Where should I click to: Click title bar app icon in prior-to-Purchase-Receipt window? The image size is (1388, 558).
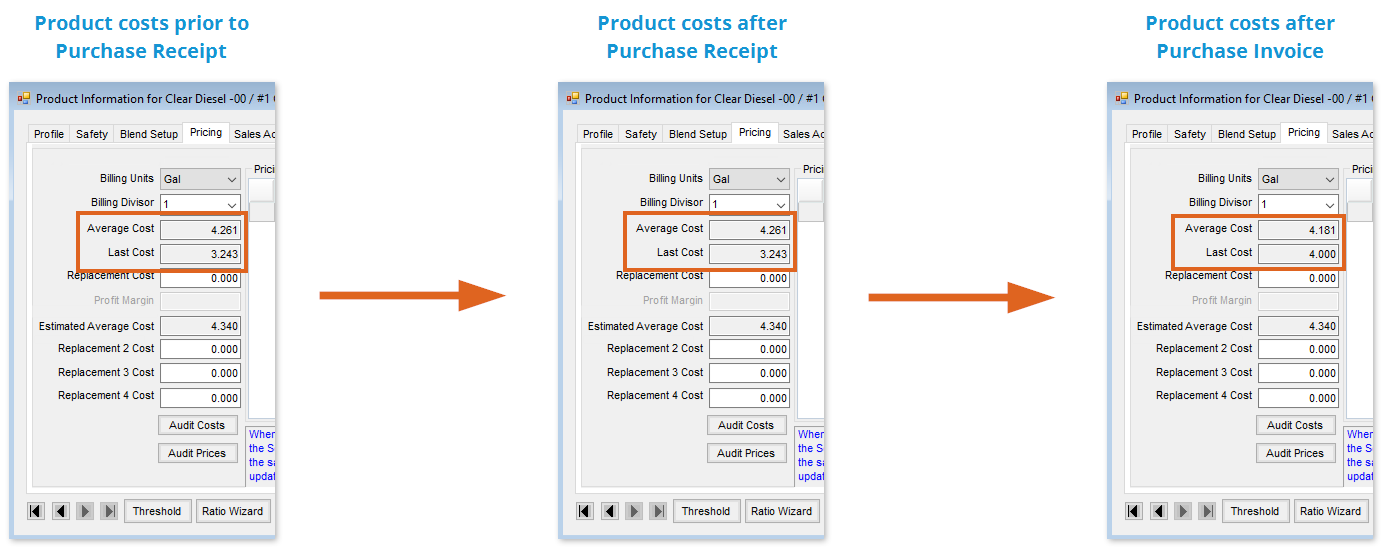(x=24, y=98)
